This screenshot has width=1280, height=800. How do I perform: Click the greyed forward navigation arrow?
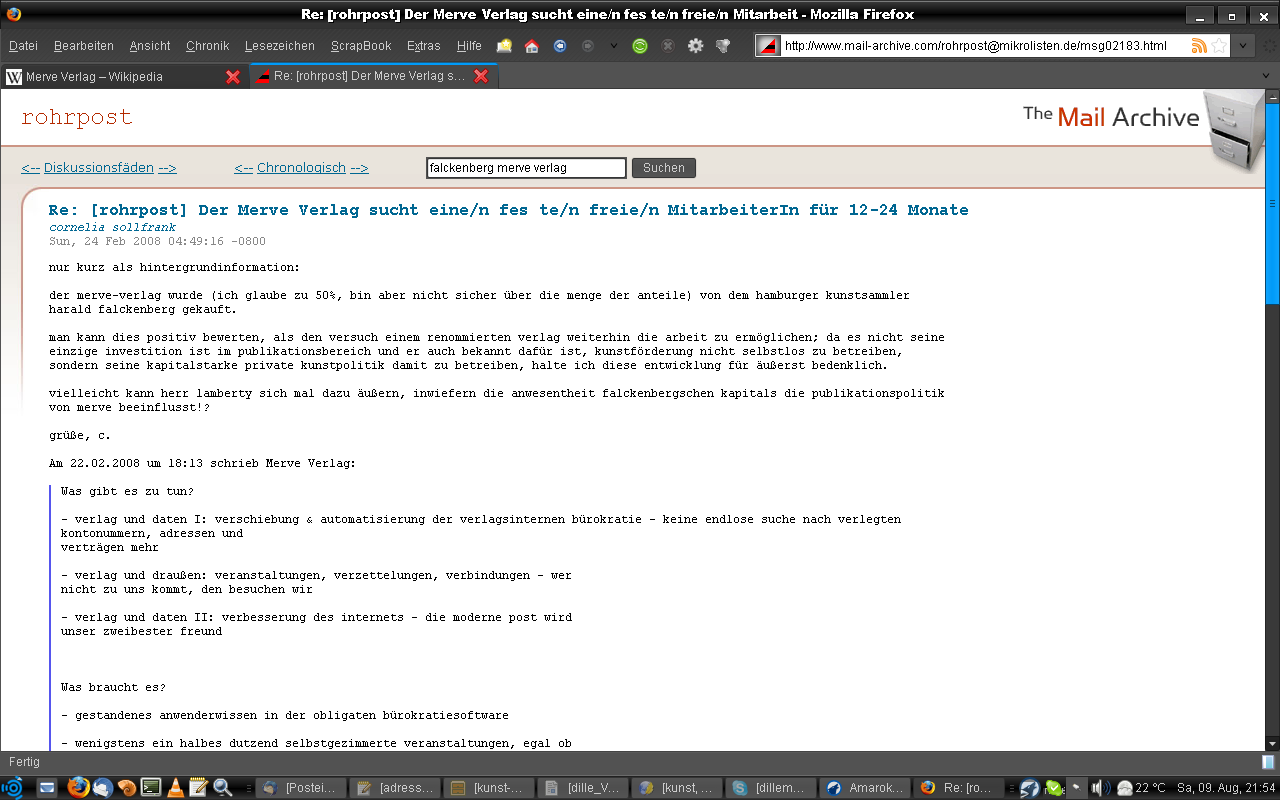(x=588, y=46)
